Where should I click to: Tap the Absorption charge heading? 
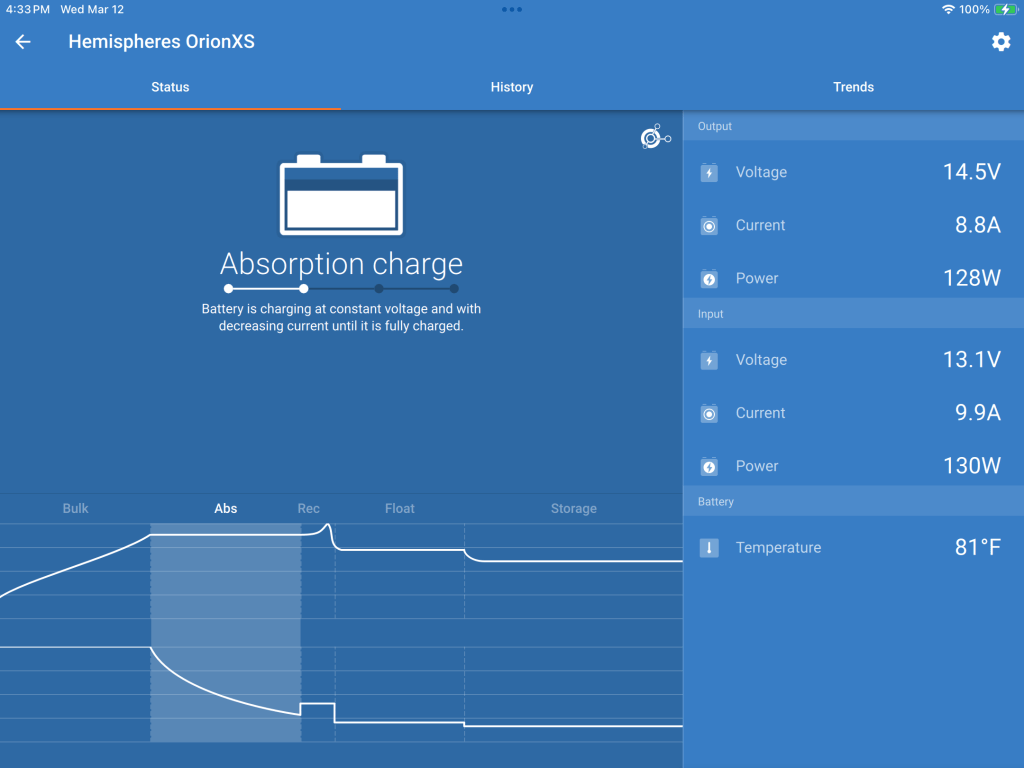341,264
